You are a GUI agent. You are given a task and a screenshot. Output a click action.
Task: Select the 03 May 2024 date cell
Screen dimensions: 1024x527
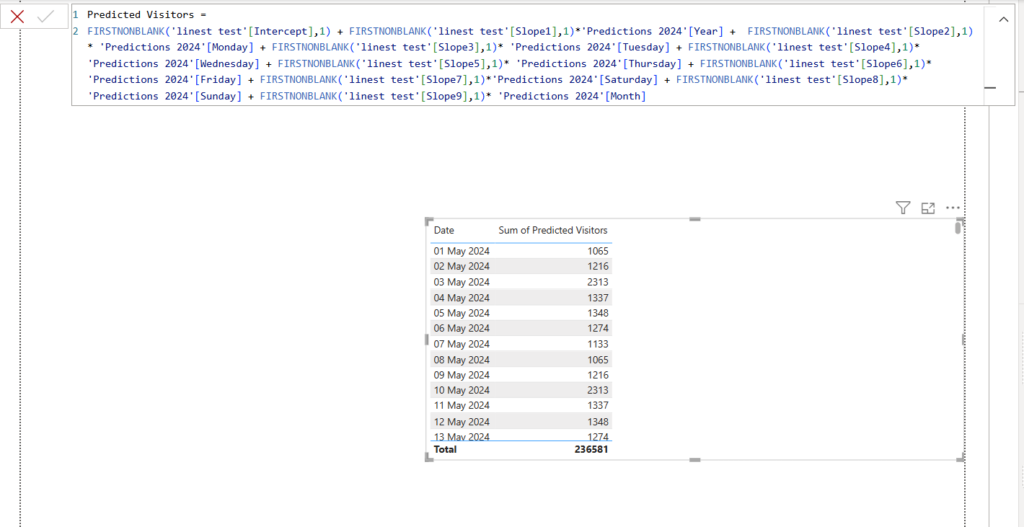click(462, 282)
